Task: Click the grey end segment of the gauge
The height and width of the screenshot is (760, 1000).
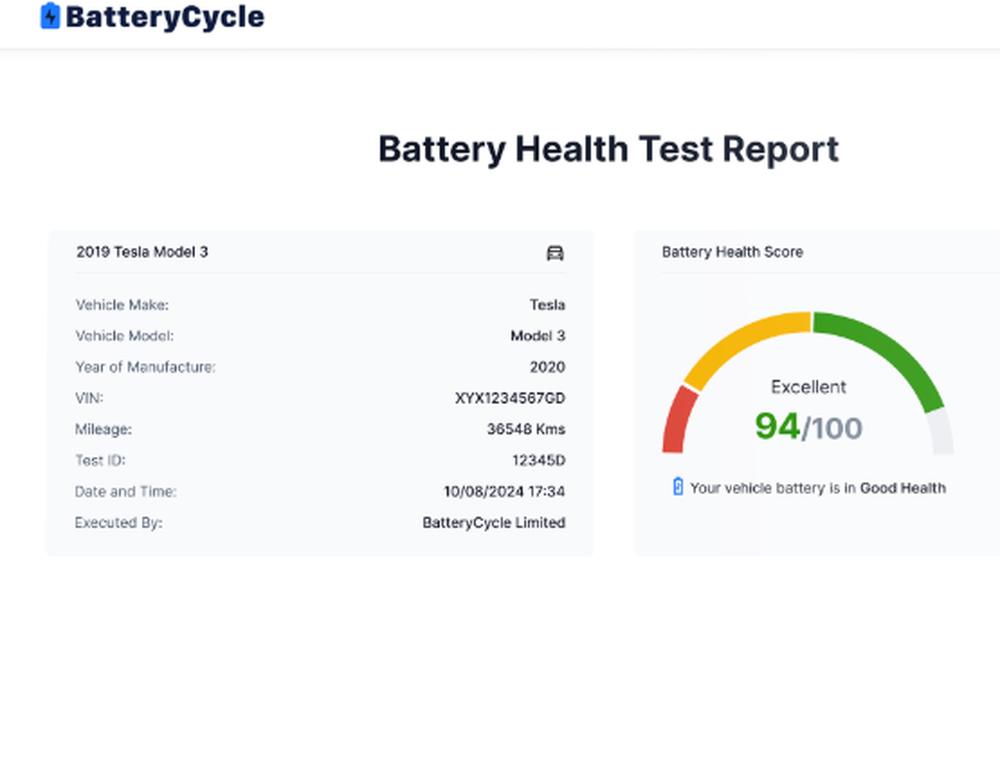Action: [x=940, y=432]
